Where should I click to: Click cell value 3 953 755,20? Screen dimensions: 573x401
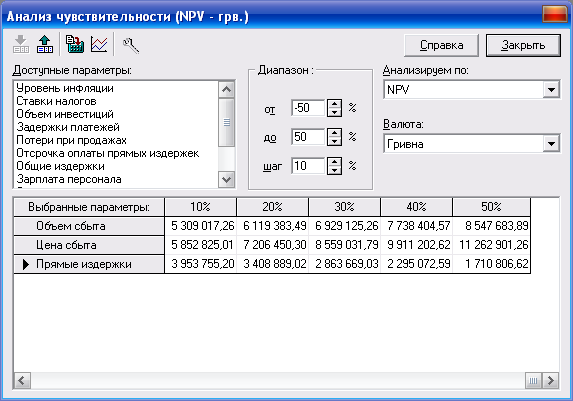click(x=201, y=264)
